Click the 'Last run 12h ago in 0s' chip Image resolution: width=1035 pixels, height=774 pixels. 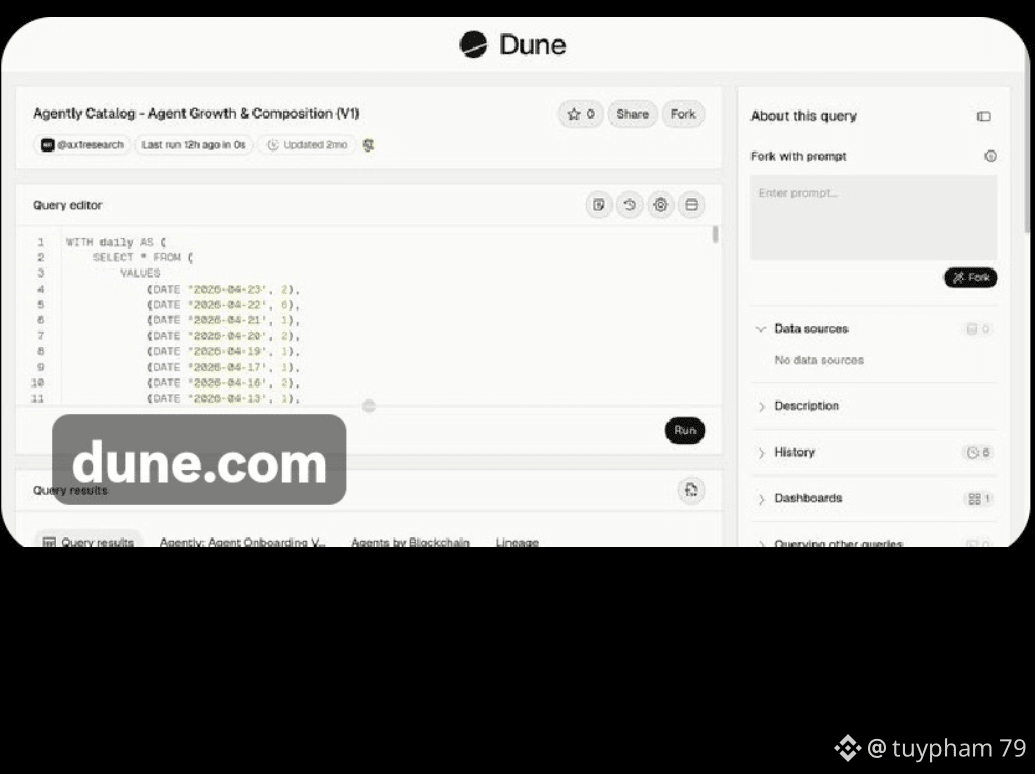tap(193, 145)
